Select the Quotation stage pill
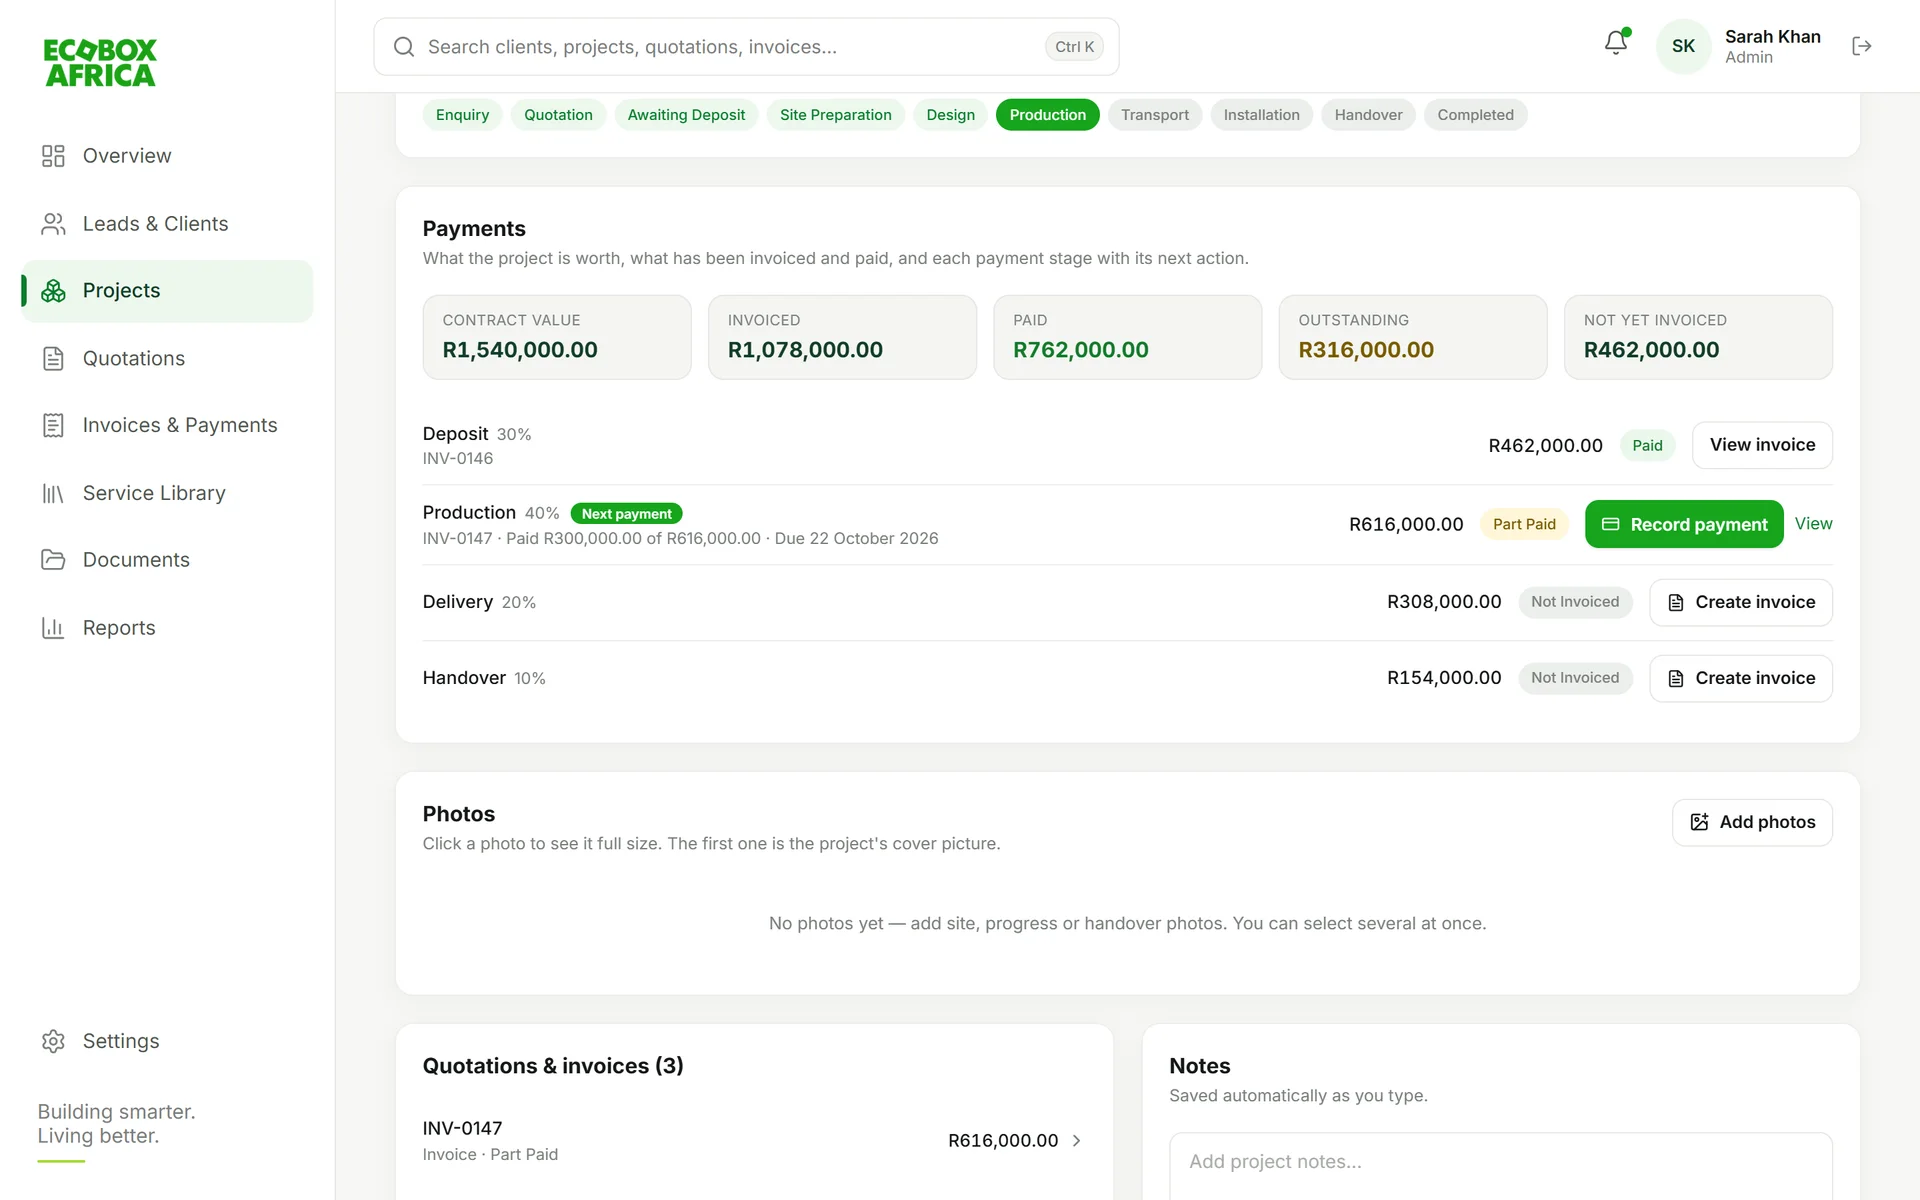This screenshot has height=1200, width=1920. (558, 115)
